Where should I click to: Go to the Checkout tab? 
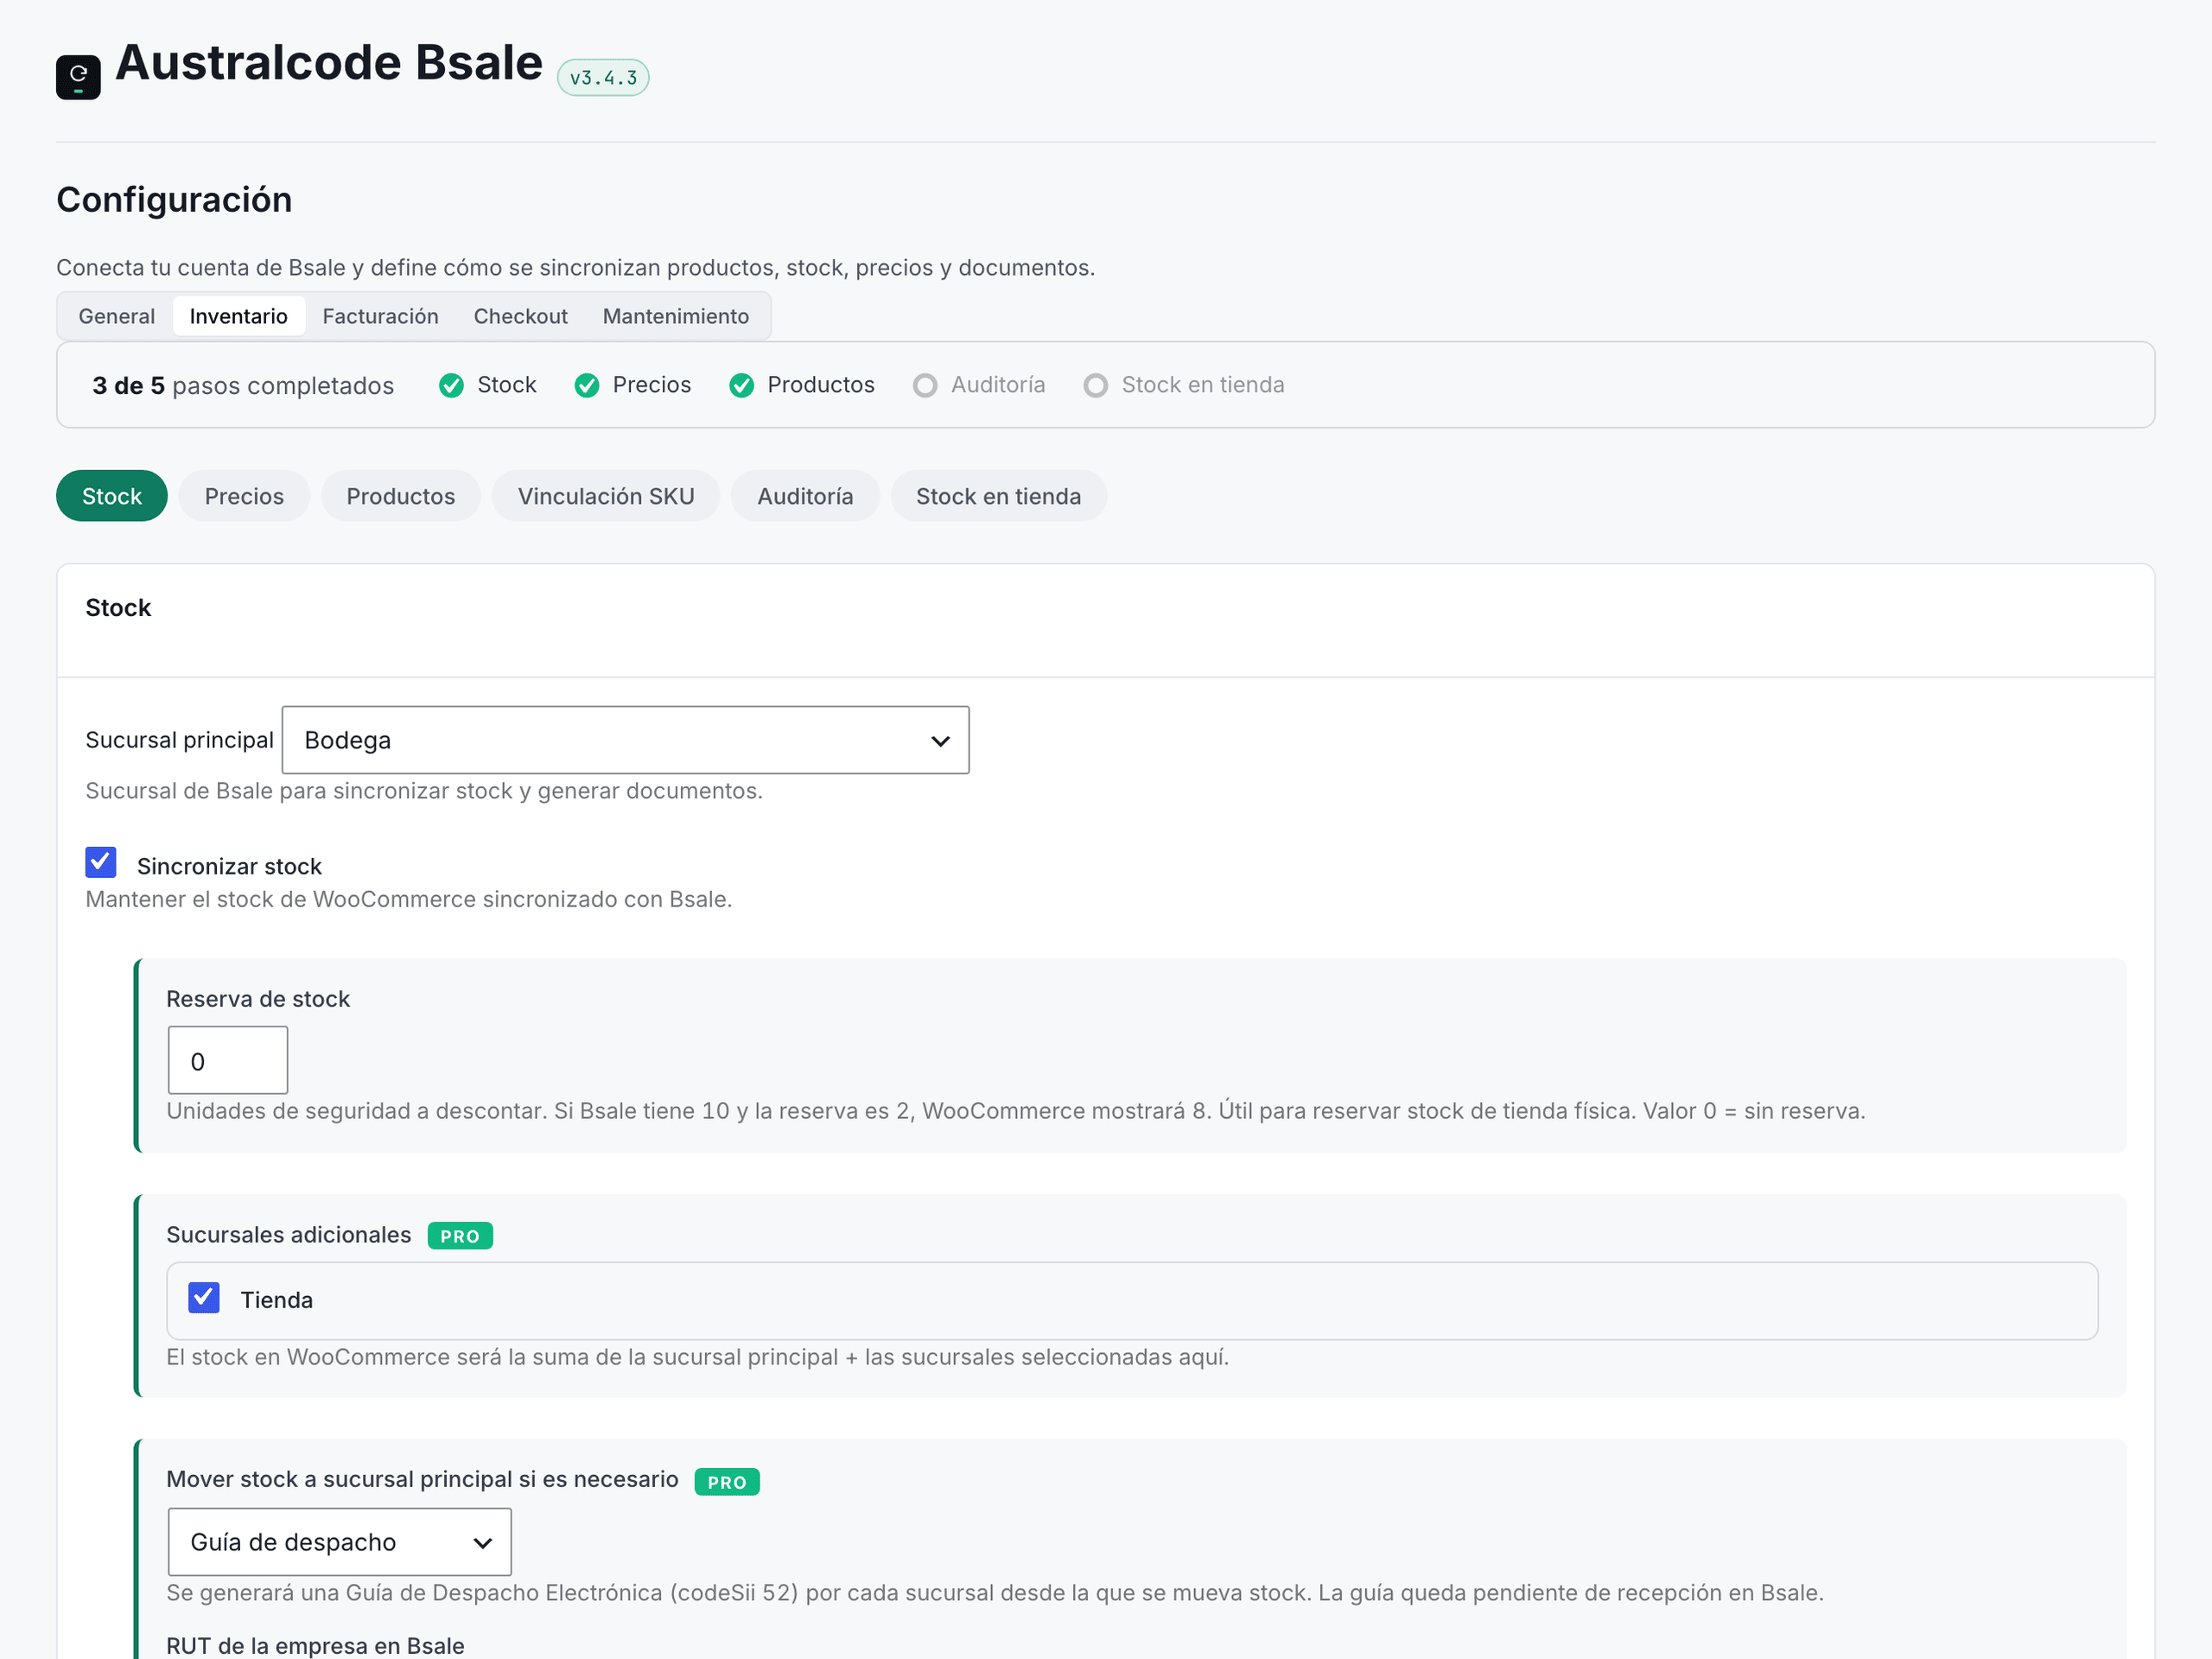[521, 316]
